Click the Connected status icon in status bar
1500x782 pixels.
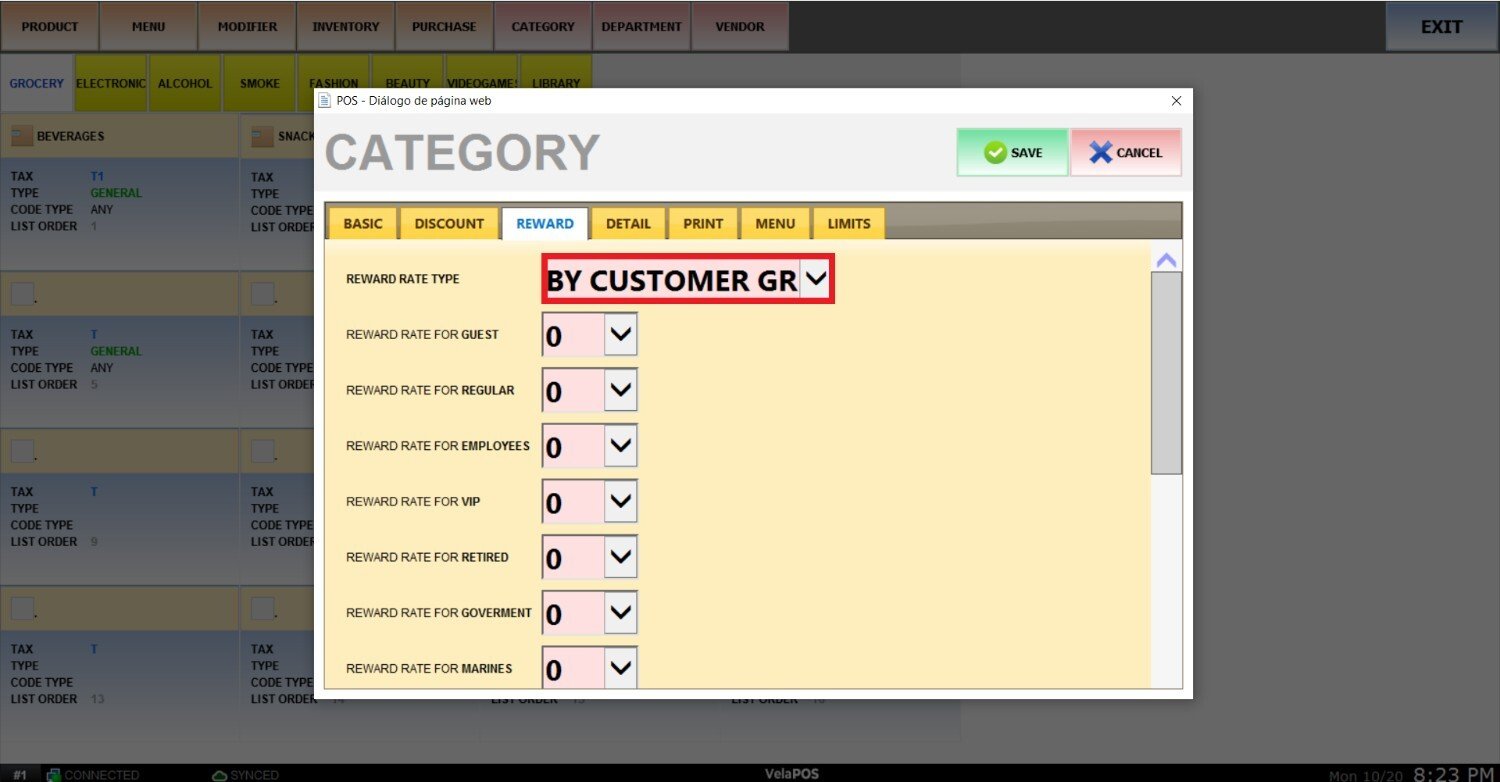tap(54, 775)
